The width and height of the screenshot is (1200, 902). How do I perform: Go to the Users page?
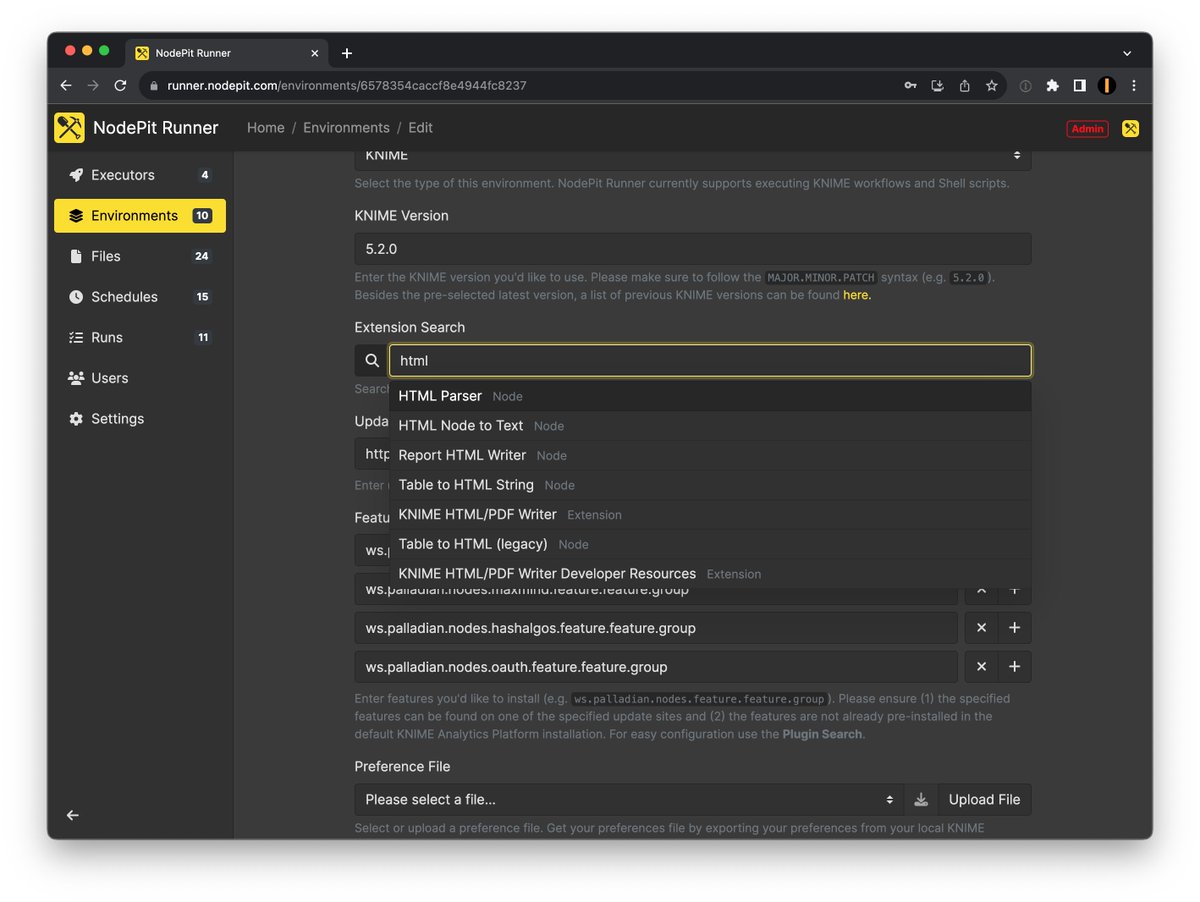tap(140, 378)
